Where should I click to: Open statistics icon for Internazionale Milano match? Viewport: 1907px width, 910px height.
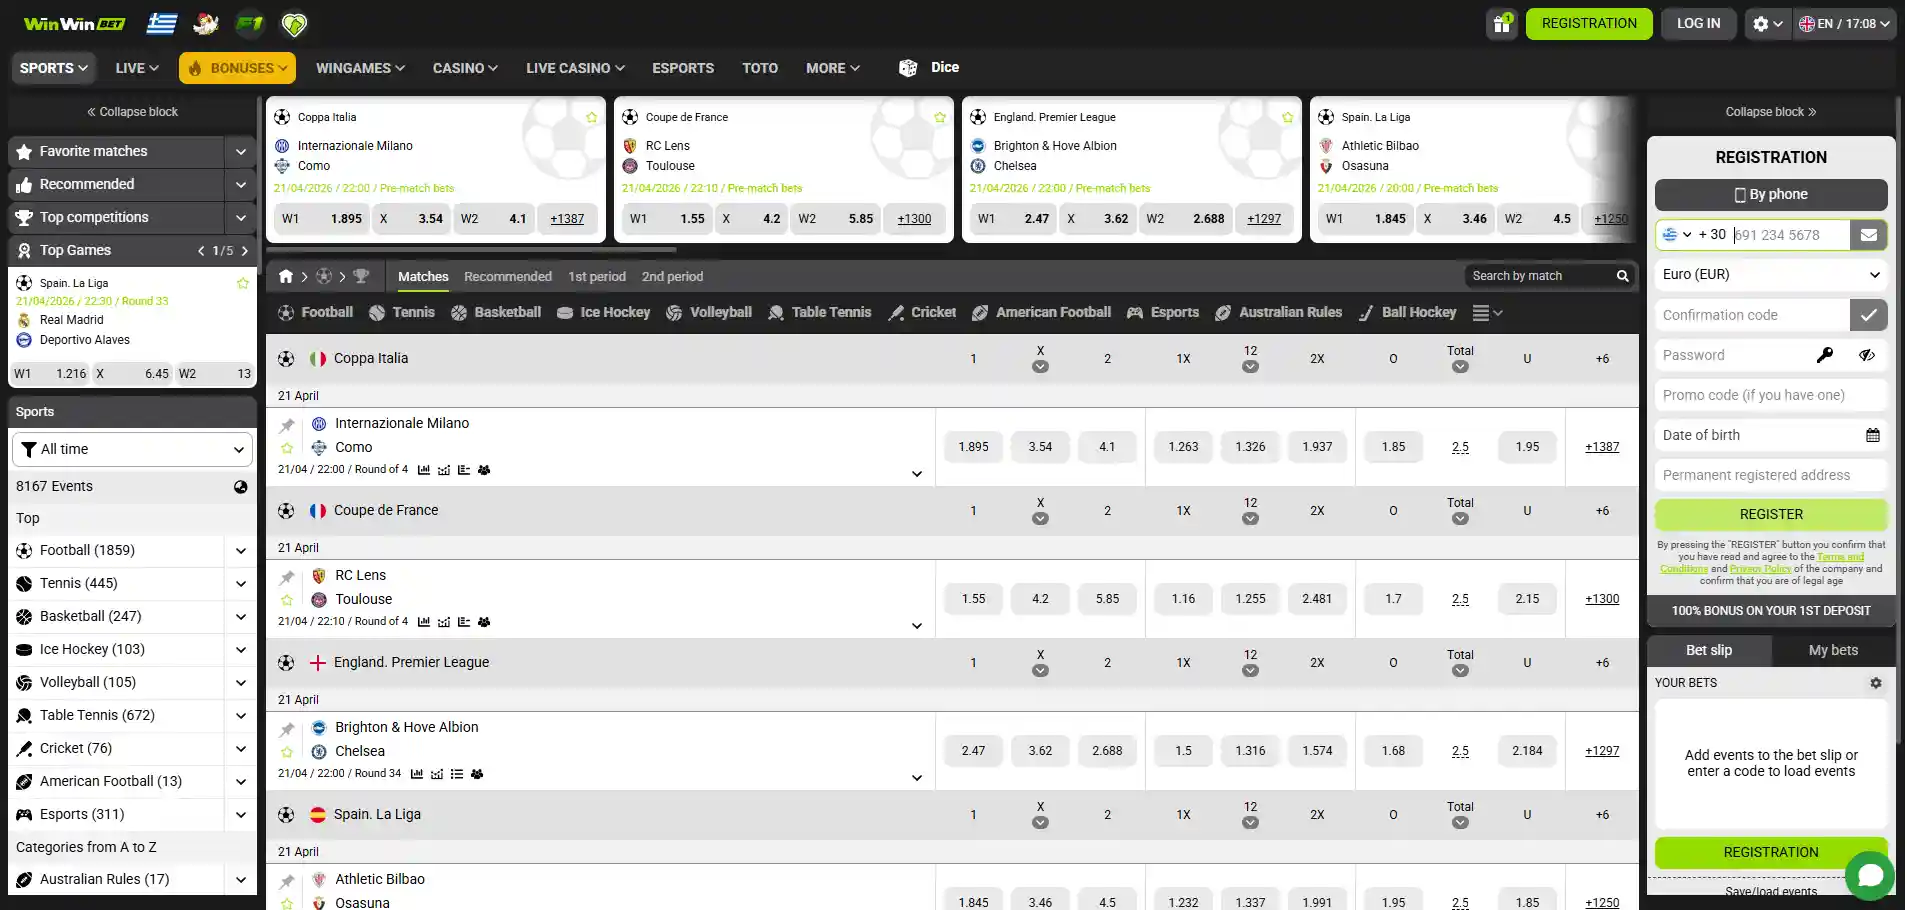click(x=424, y=470)
